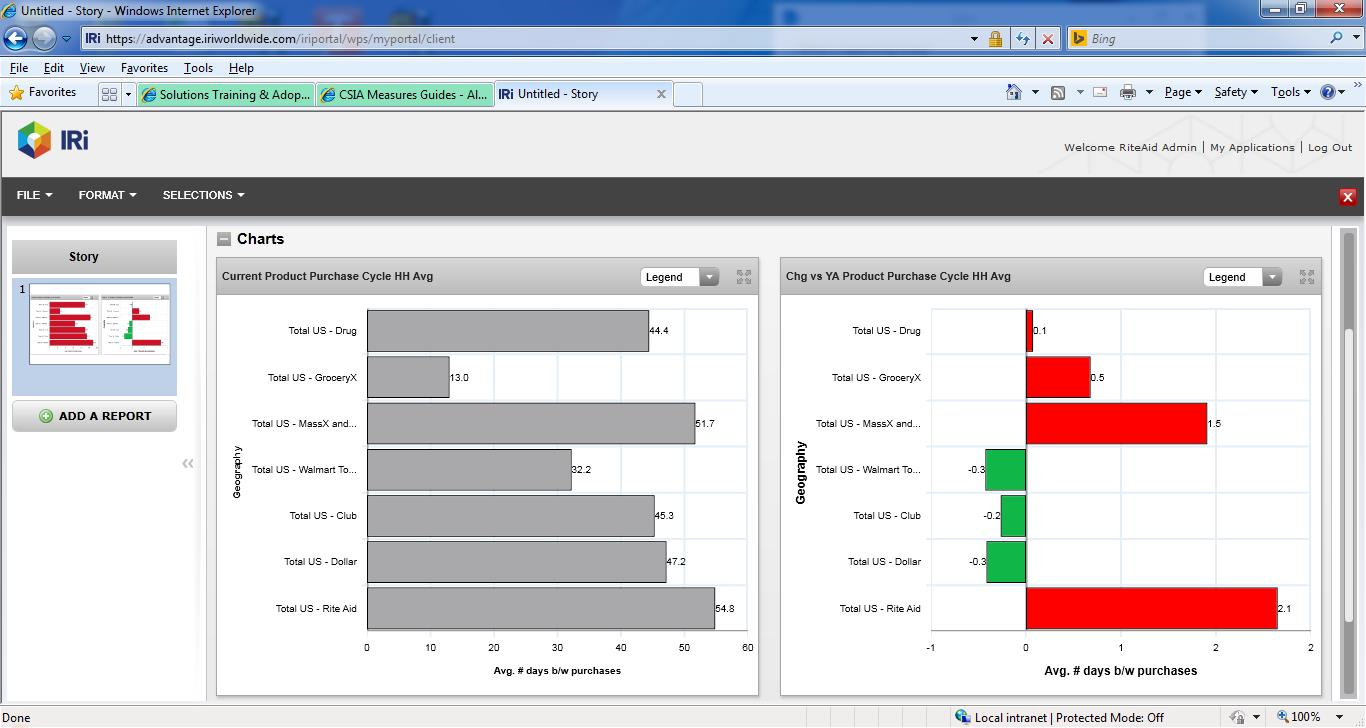Image resolution: width=1366 pixels, height=728 pixels.
Task: Click the Quick Tabs grid icon
Action: (x=109, y=94)
